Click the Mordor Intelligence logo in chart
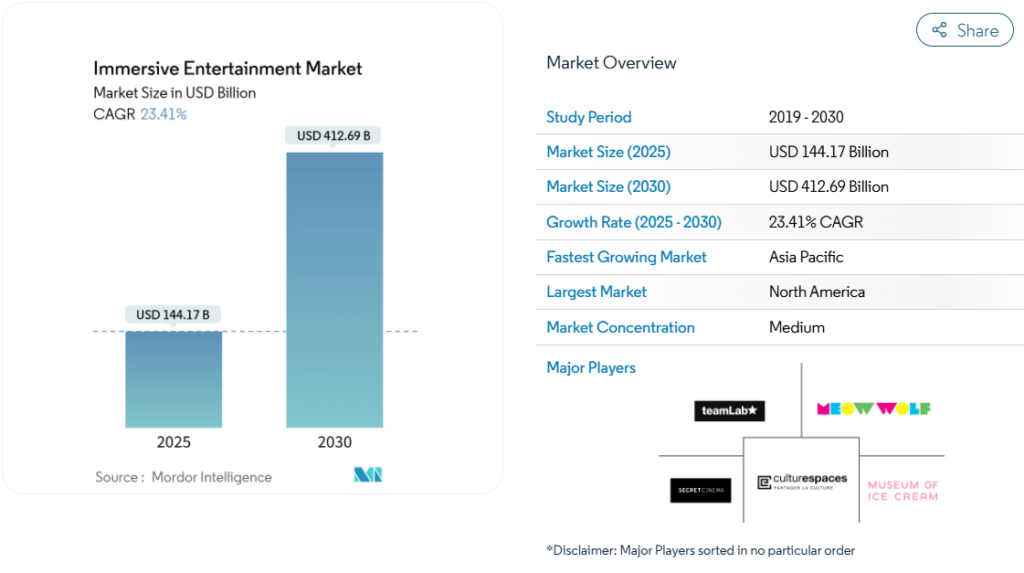This screenshot has width=1024, height=573. click(x=368, y=475)
